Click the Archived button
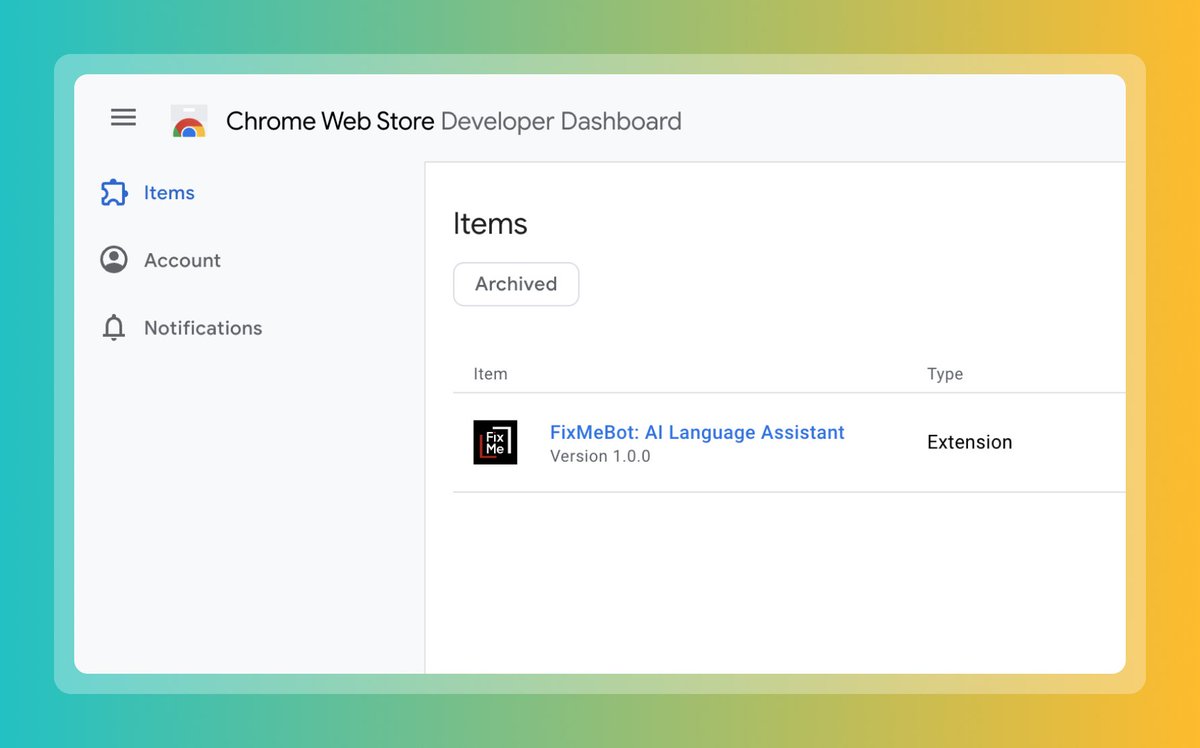The width and height of the screenshot is (1200, 748). tap(516, 284)
